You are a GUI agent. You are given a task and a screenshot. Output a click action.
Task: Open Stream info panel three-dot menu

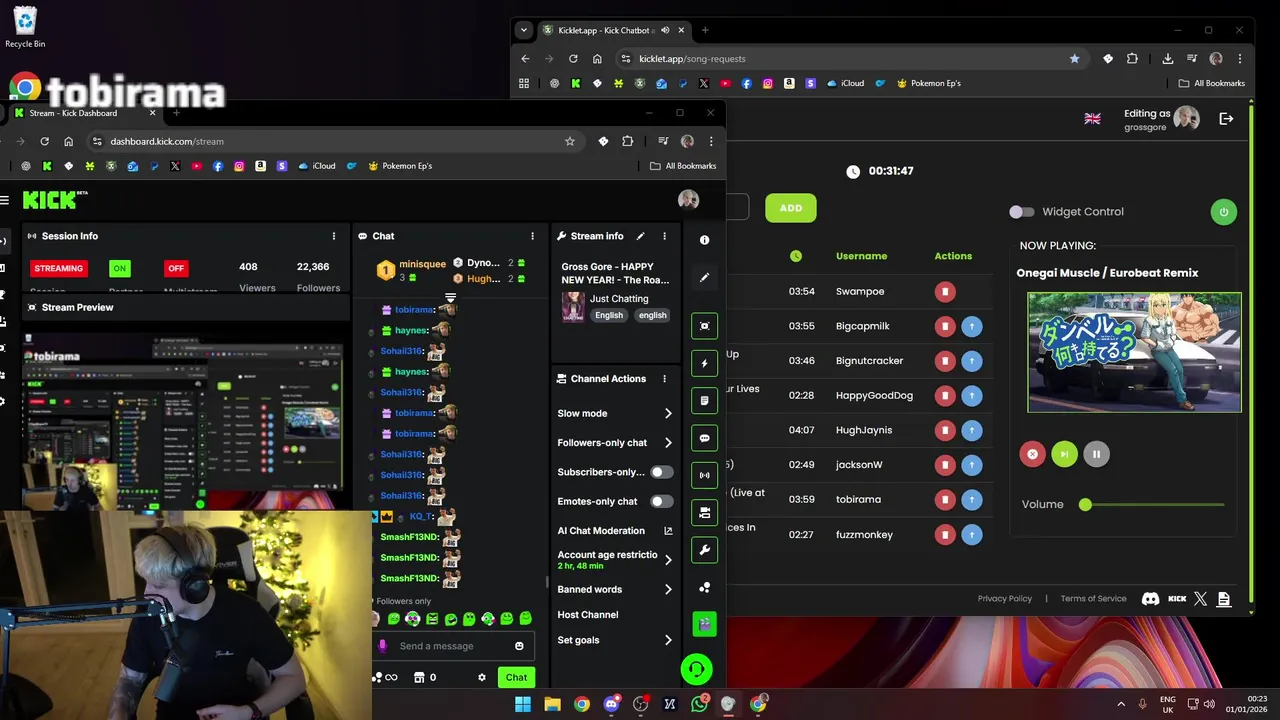point(664,236)
